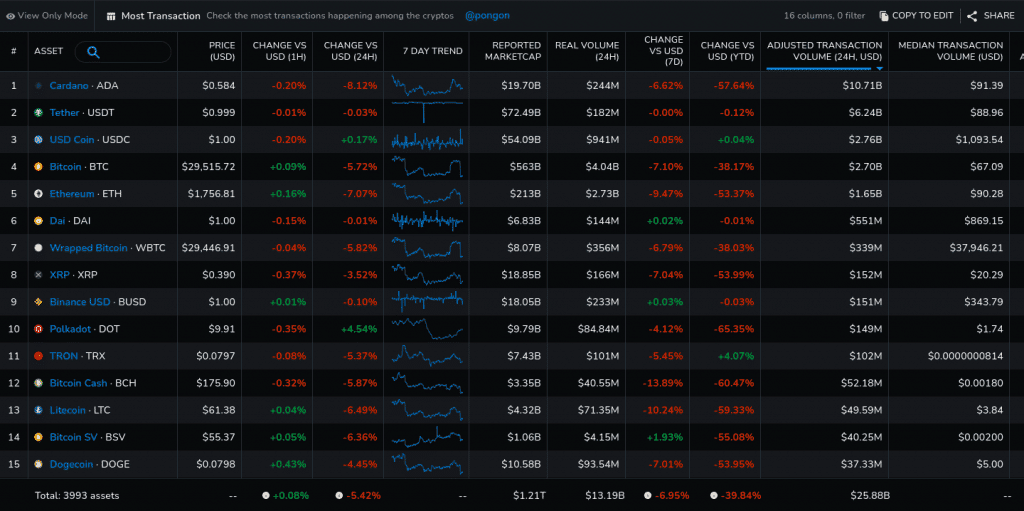
Task: Click the Bitcoin SV +1.93% 7D change
Action: [x=665, y=437]
